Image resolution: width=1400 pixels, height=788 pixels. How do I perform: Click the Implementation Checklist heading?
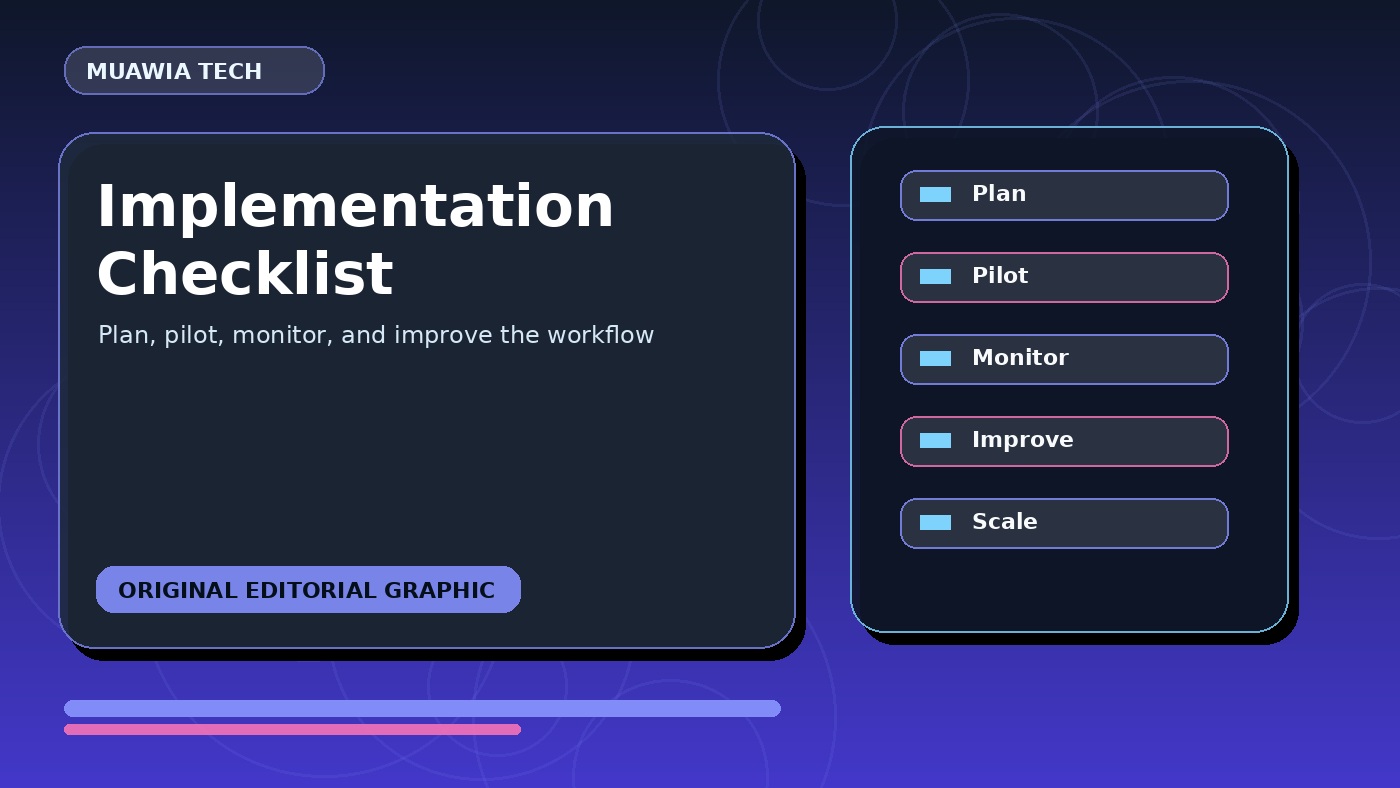(355, 240)
